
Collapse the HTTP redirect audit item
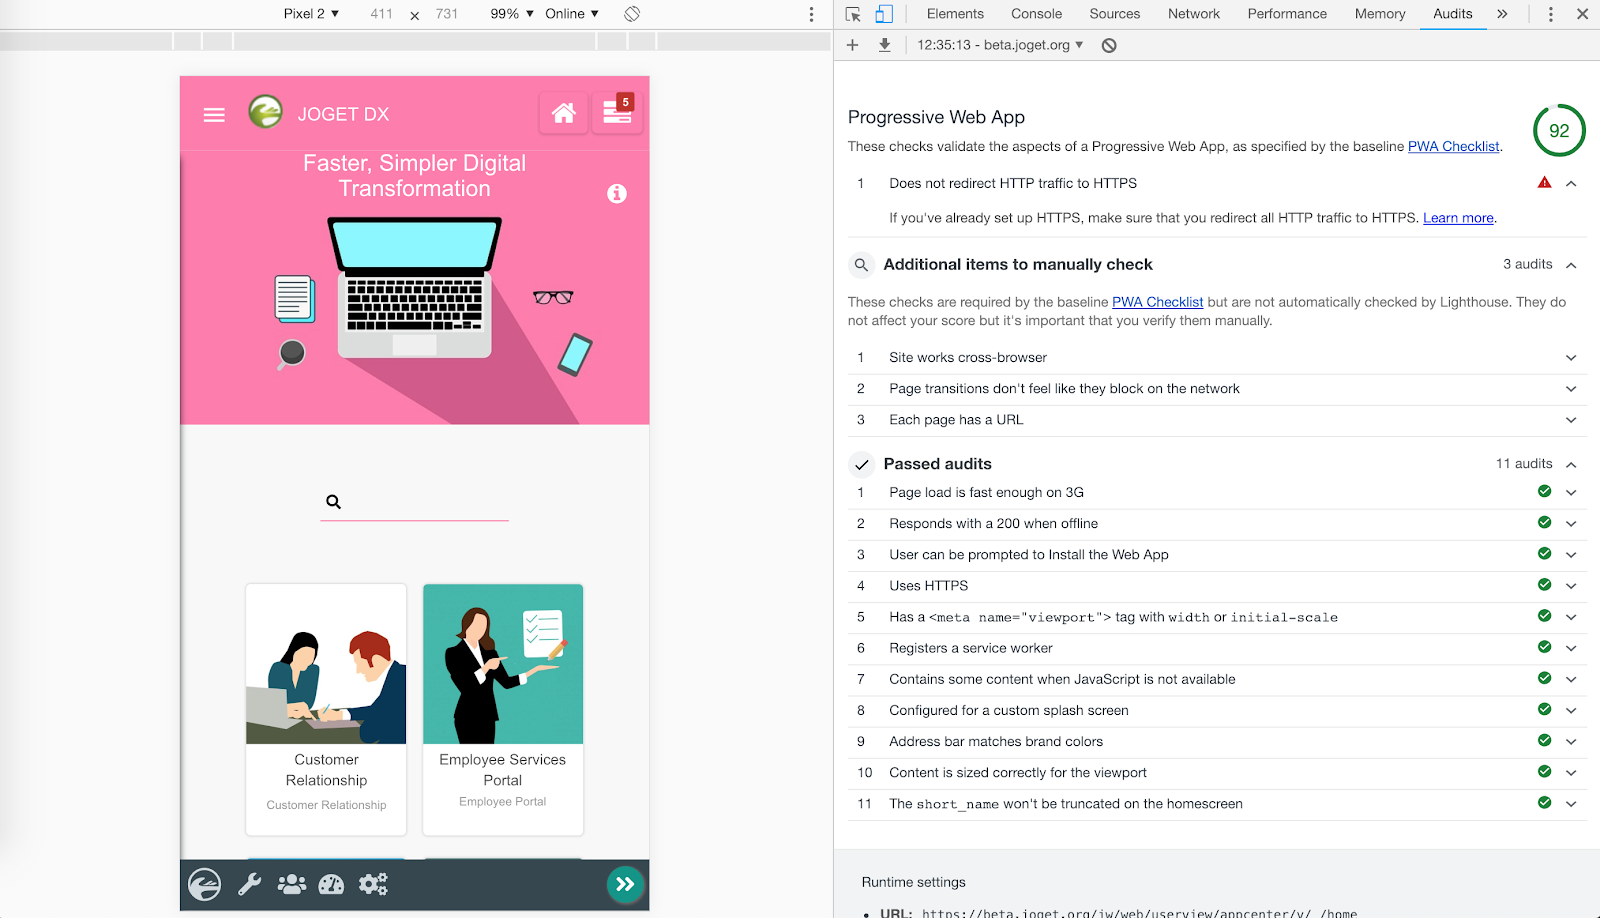click(x=1571, y=184)
